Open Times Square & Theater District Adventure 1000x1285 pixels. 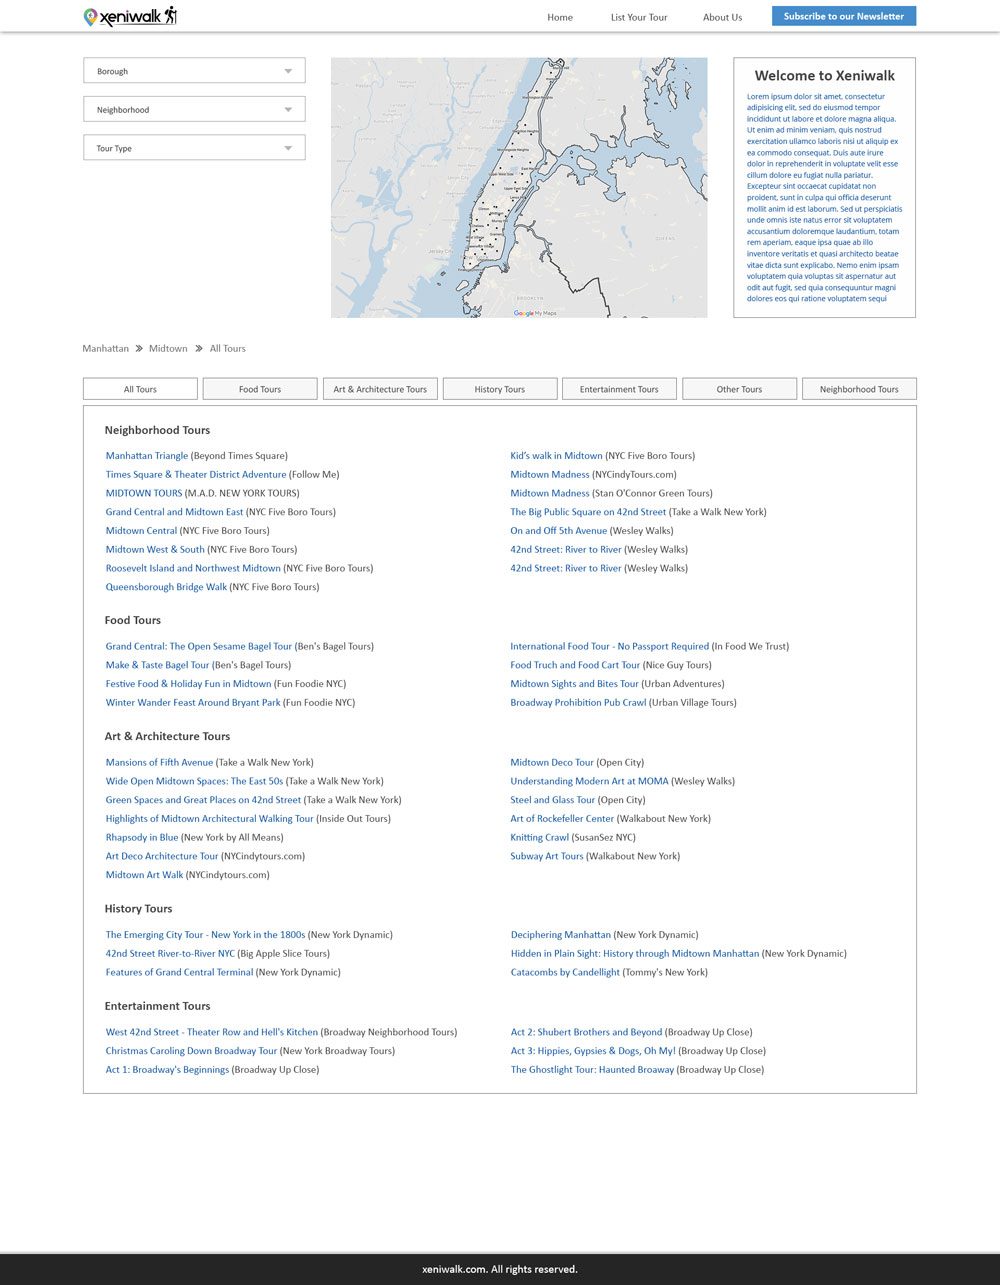(196, 475)
